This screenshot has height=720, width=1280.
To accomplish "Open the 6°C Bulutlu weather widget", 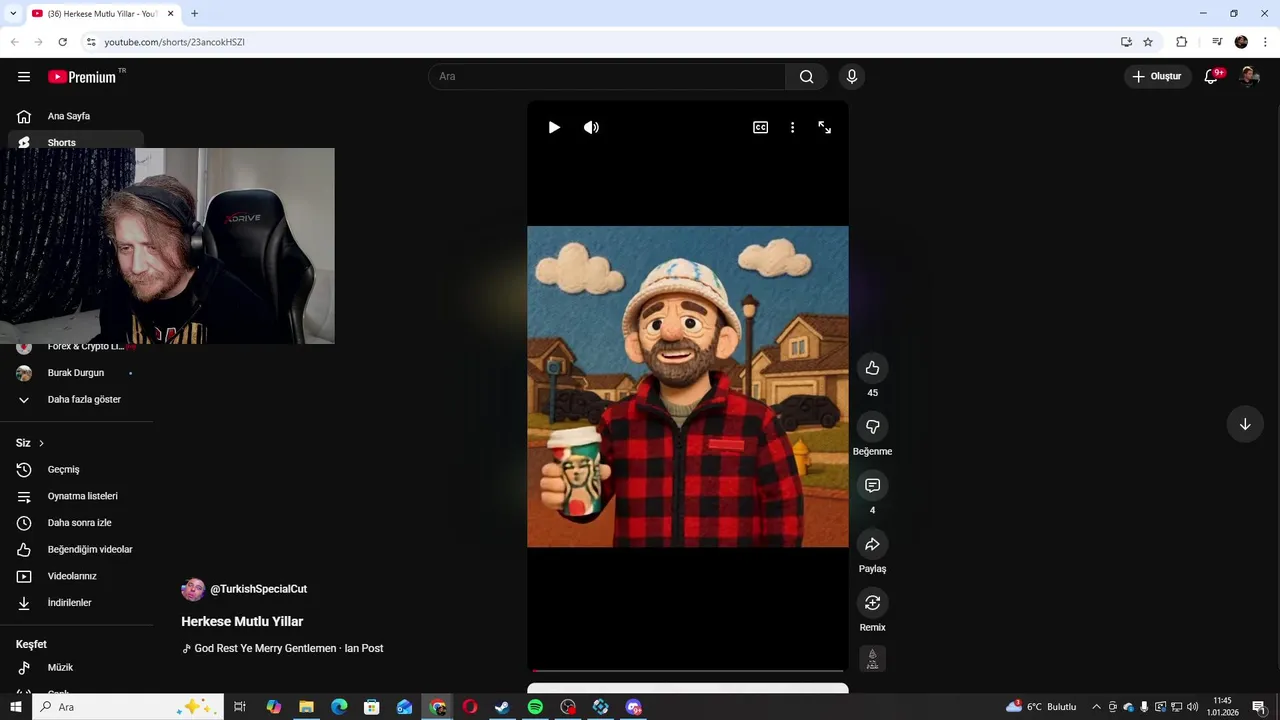I will click(1042, 707).
